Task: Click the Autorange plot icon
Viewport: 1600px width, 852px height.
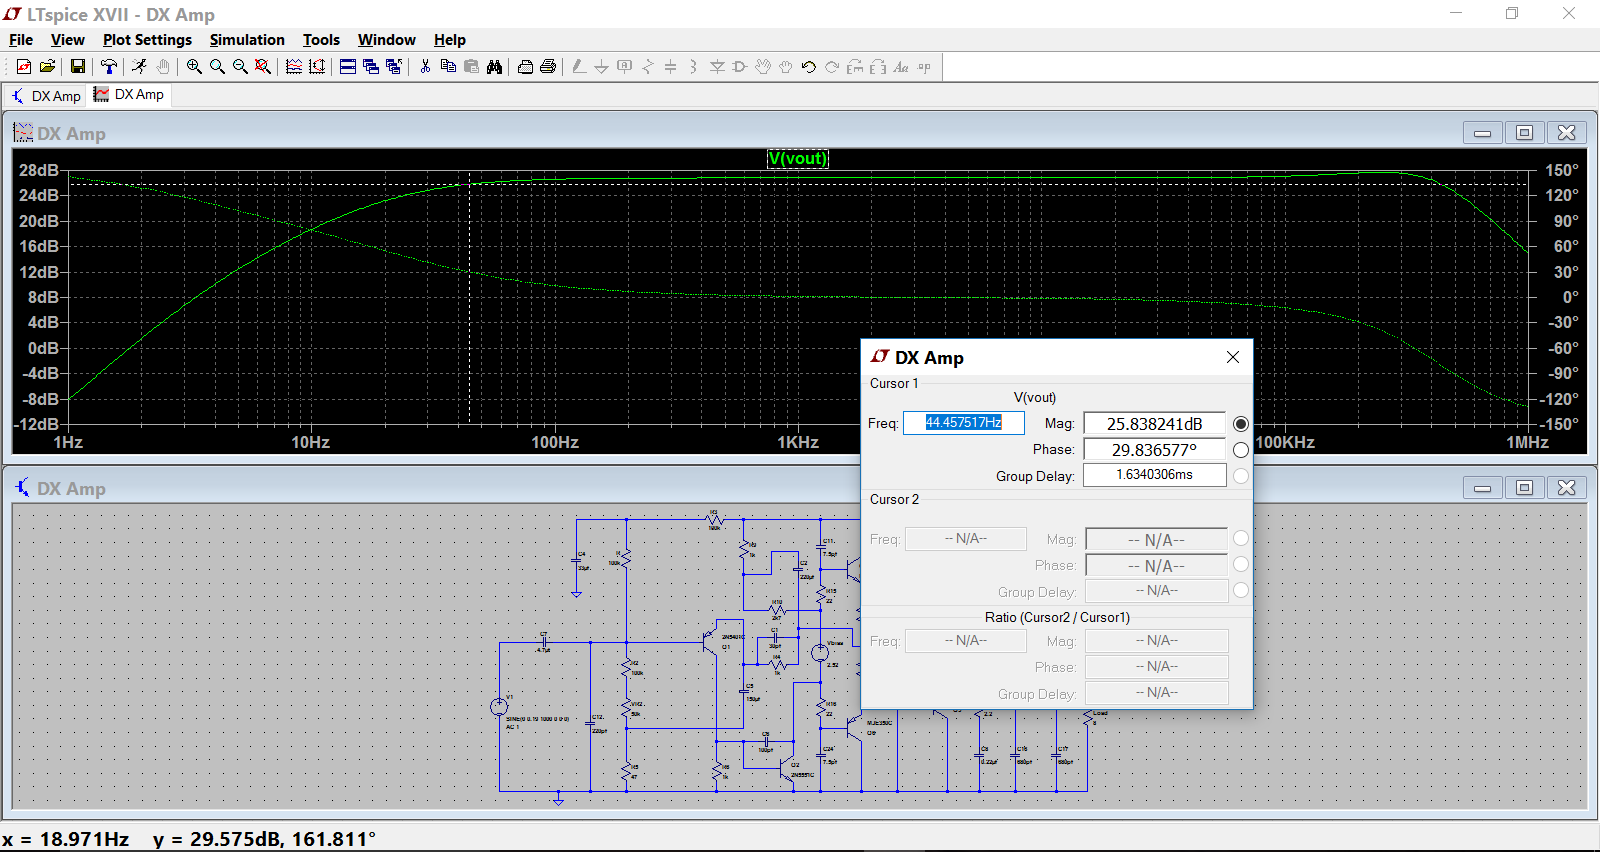Action: pyautogui.click(x=317, y=67)
